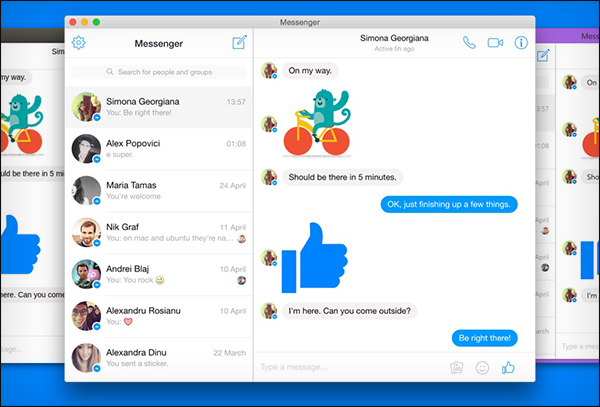Click 'OK, just finishing up a few things.' bubble
The height and width of the screenshot is (407, 600).
(x=449, y=204)
